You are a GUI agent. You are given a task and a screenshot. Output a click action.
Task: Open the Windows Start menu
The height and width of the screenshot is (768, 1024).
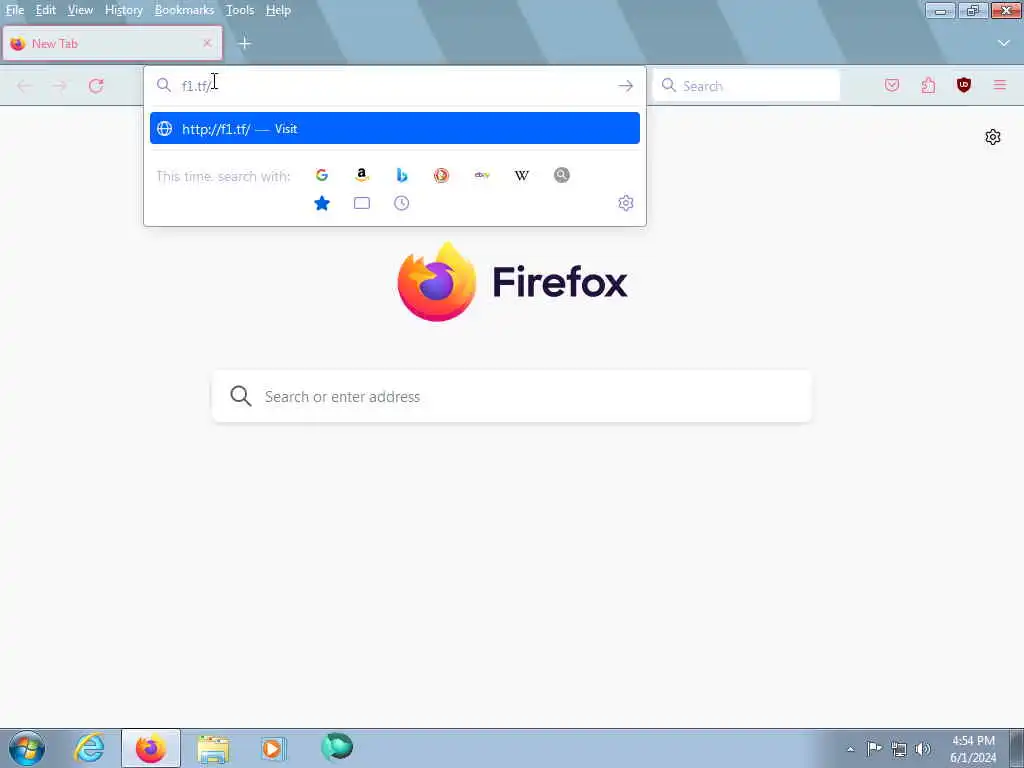pyautogui.click(x=27, y=748)
